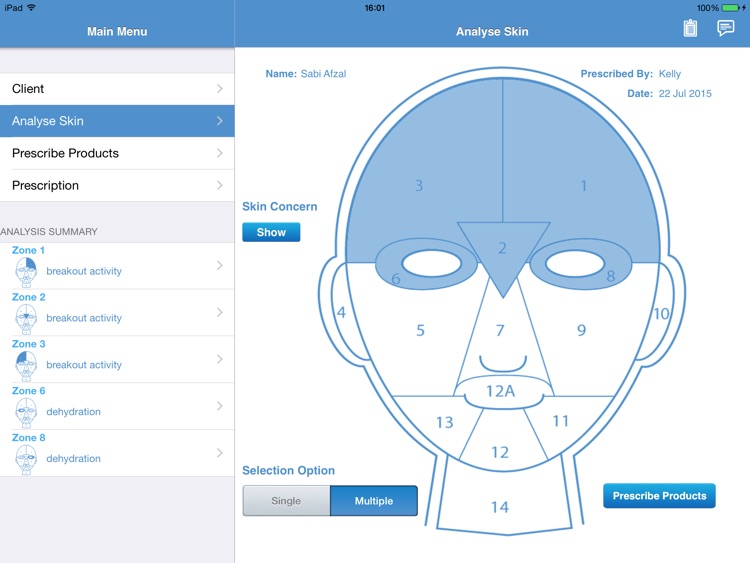This screenshot has width=750, height=563.
Task: Deselect forehead zone 1 on face map
Action: tap(583, 185)
